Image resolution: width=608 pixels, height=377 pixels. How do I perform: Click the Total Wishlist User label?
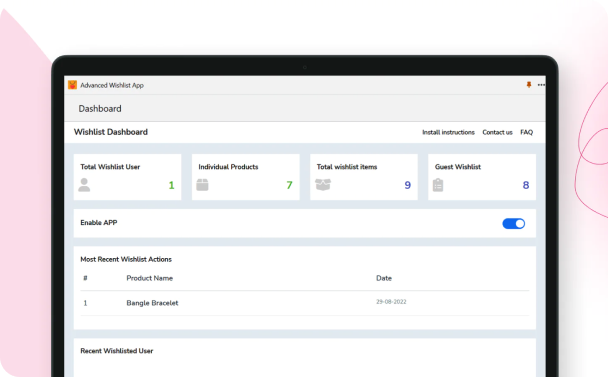(x=110, y=167)
